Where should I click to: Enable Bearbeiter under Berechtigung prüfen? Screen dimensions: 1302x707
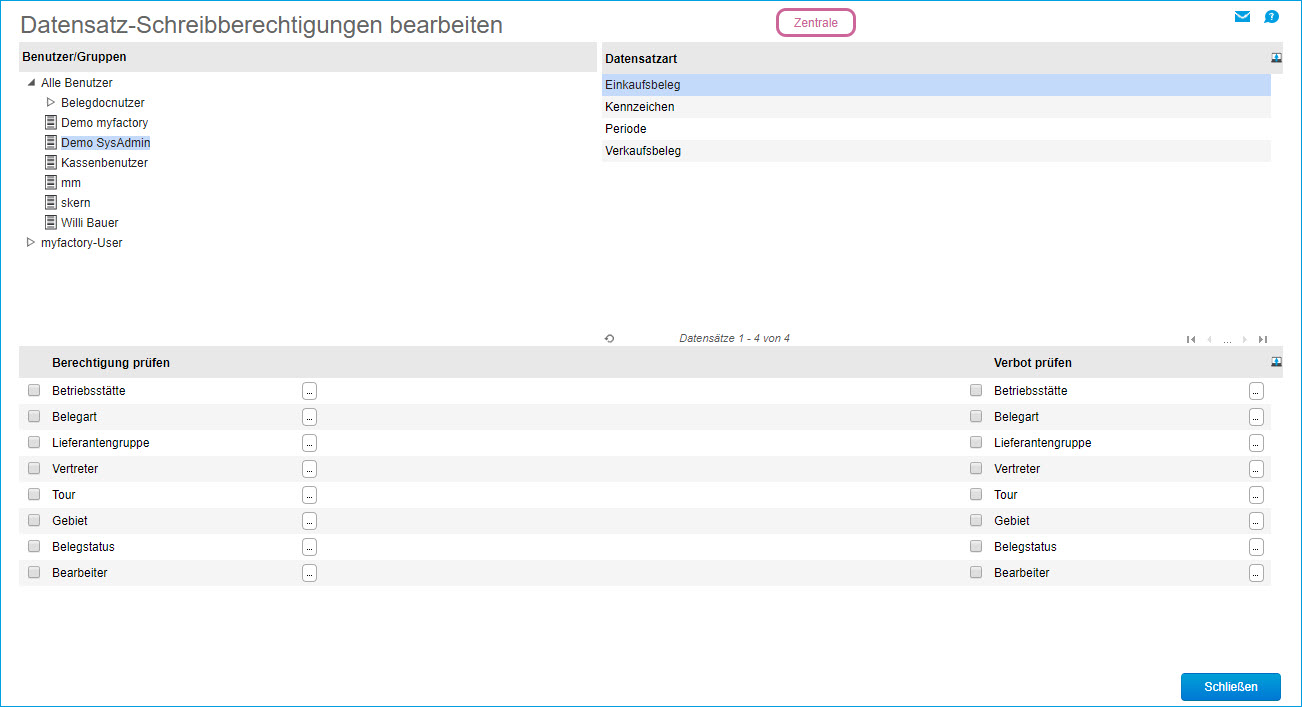pyautogui.click(x=34, y=572)
